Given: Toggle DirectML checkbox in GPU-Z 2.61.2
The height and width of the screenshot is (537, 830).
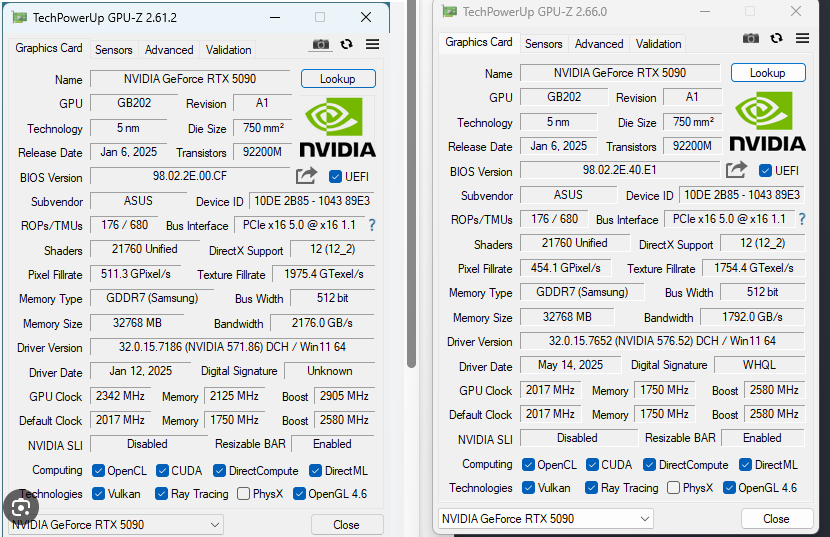Looking at the screenshot, I should point(315,470).
